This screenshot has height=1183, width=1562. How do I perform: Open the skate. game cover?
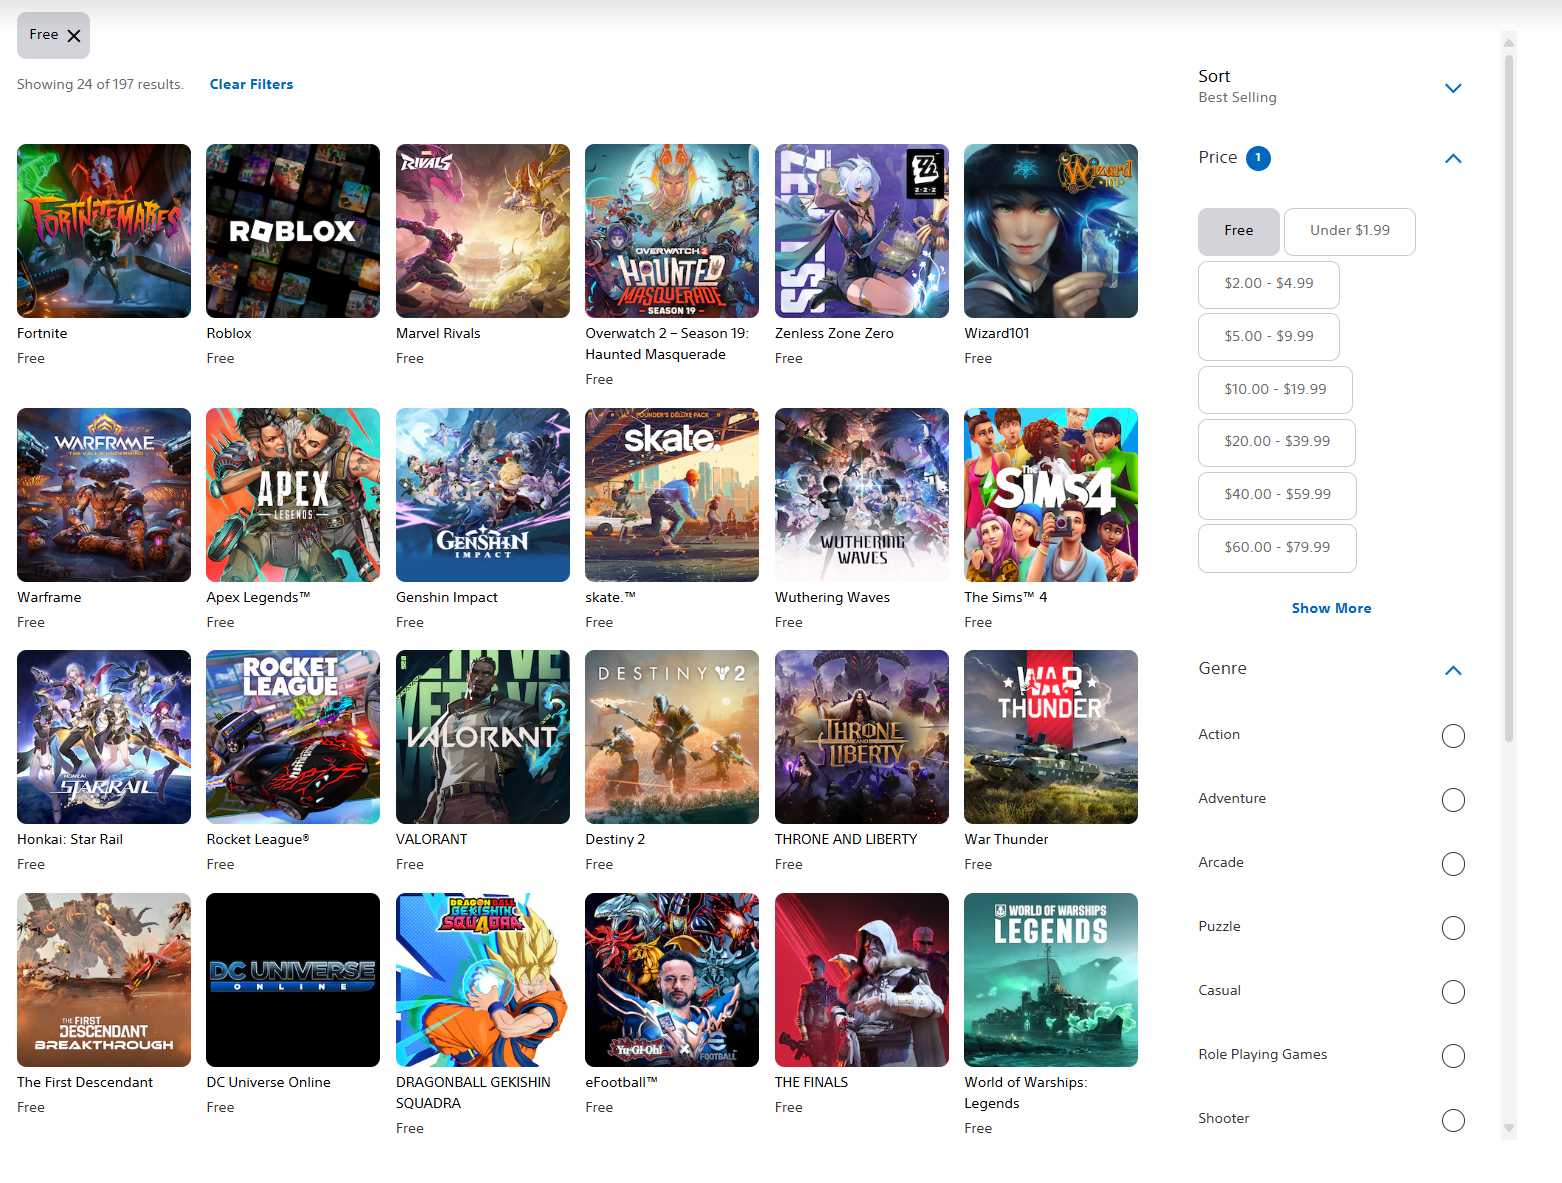672,495
